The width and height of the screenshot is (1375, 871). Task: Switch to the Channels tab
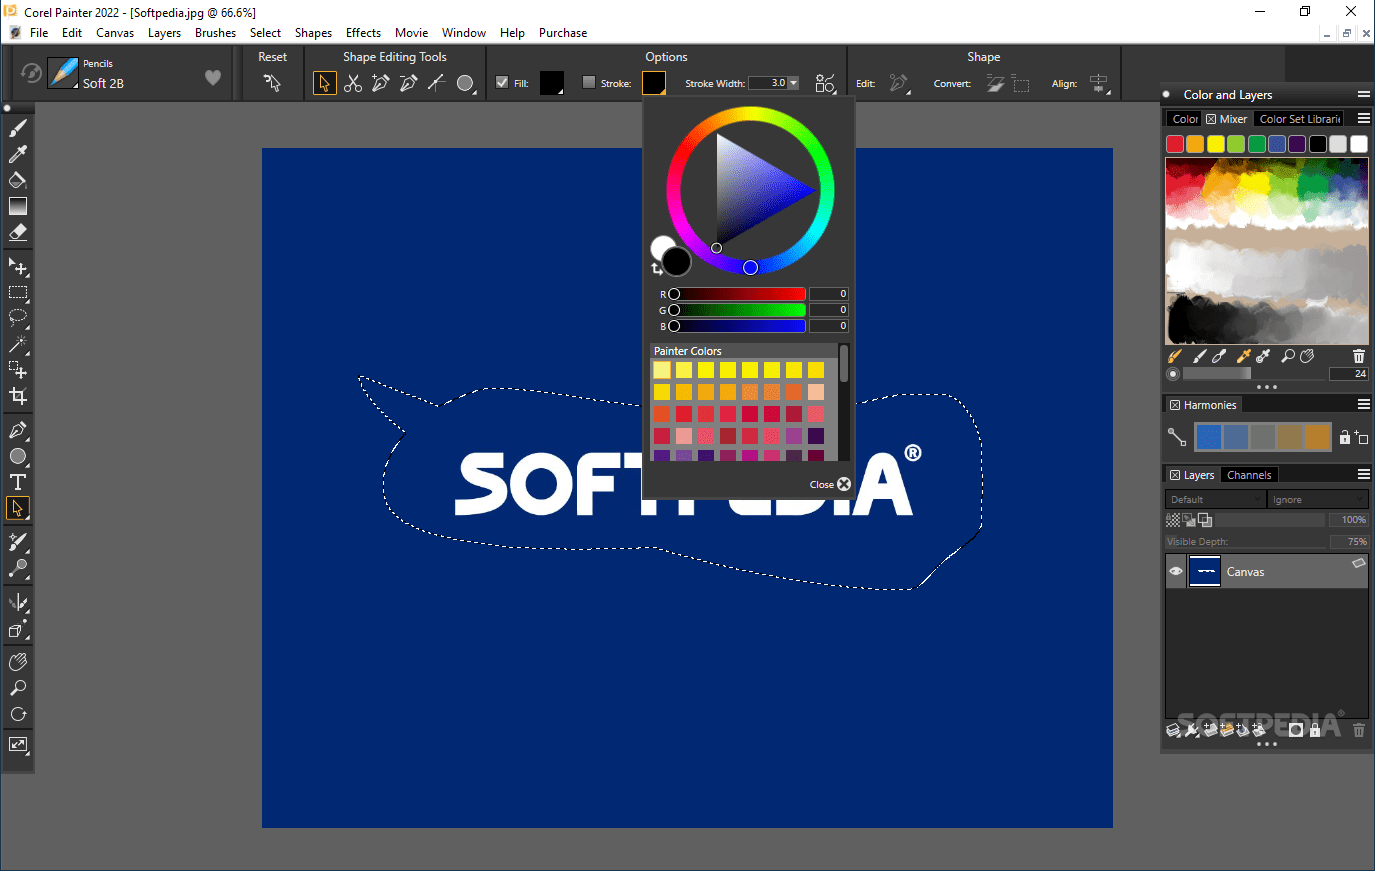click(1248, 474)
